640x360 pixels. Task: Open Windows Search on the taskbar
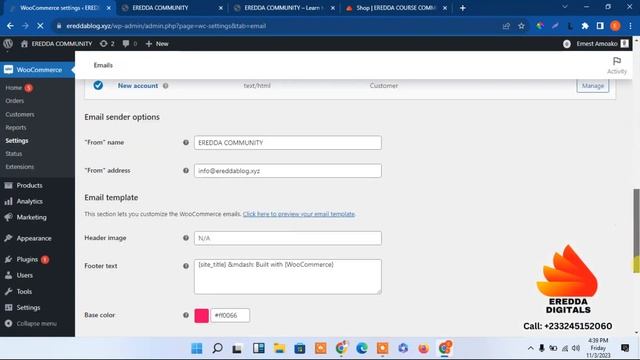point(218,348)
